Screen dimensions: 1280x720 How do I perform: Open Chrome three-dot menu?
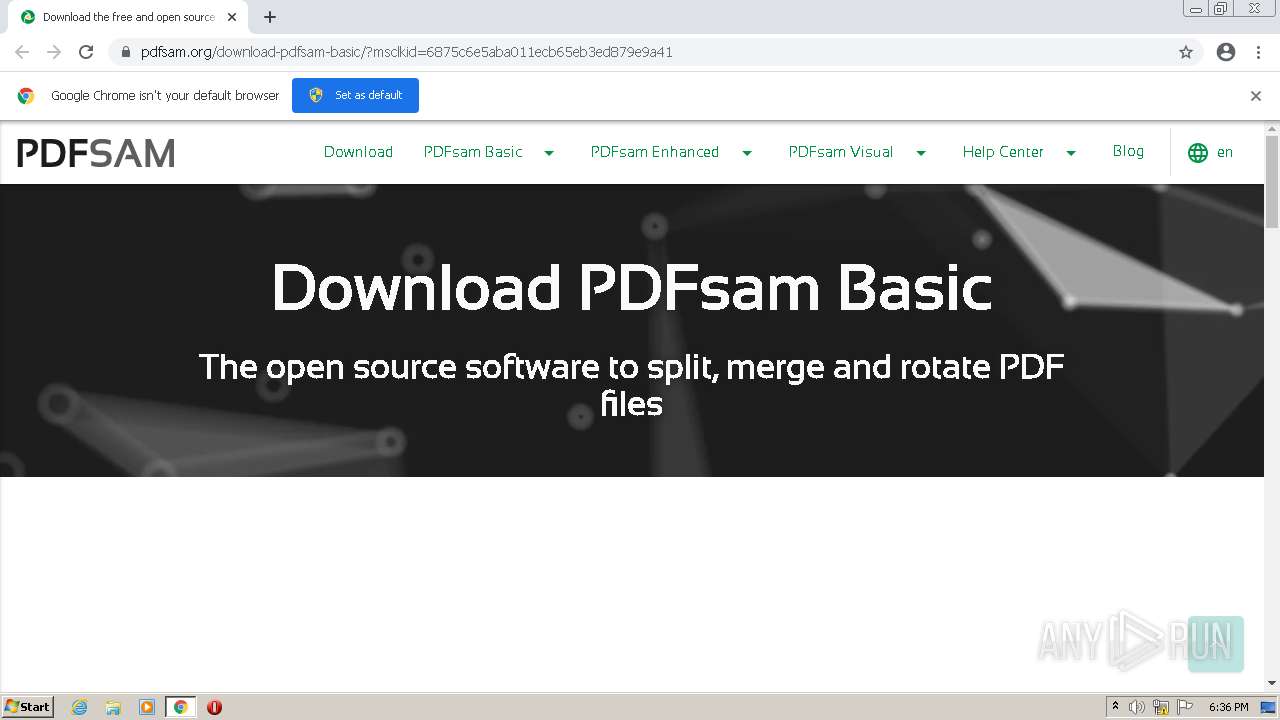tap(1258, 52)
